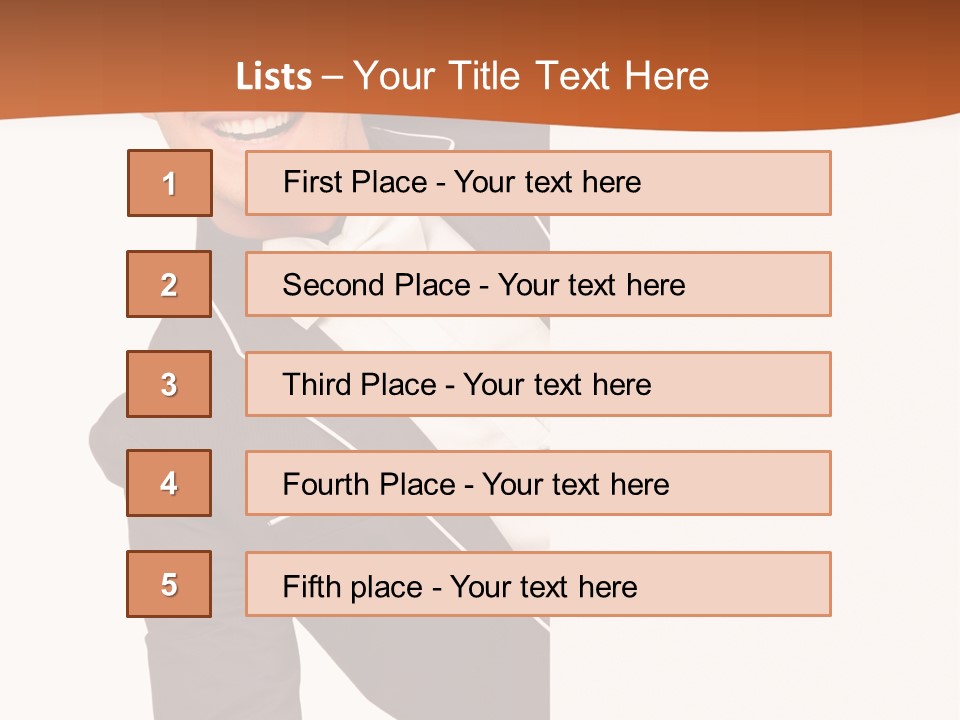Select the number 2 square
This screenshot has width=960, height=720.
tap(169, 284)
